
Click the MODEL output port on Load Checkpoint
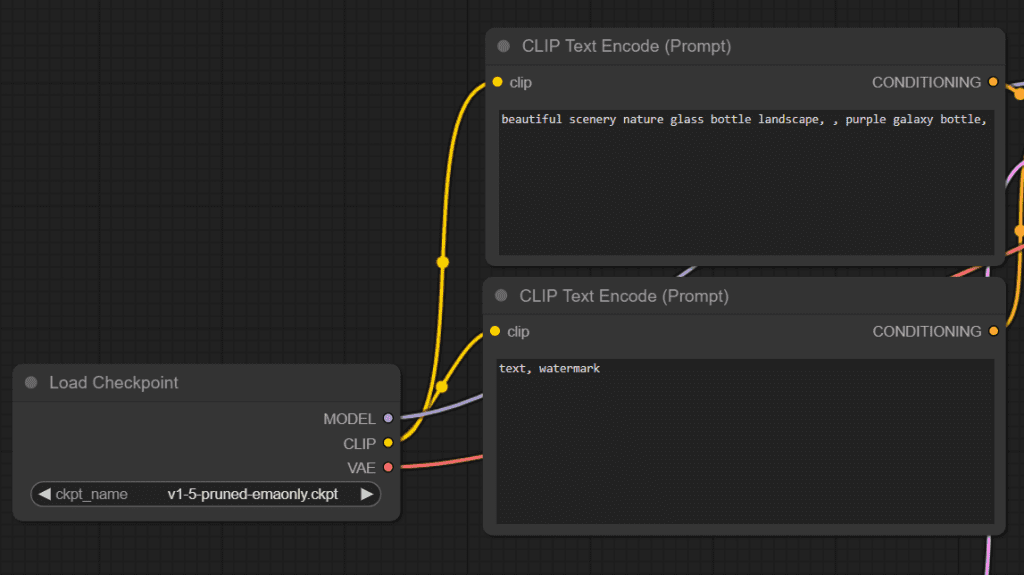[x=388, y=419]
